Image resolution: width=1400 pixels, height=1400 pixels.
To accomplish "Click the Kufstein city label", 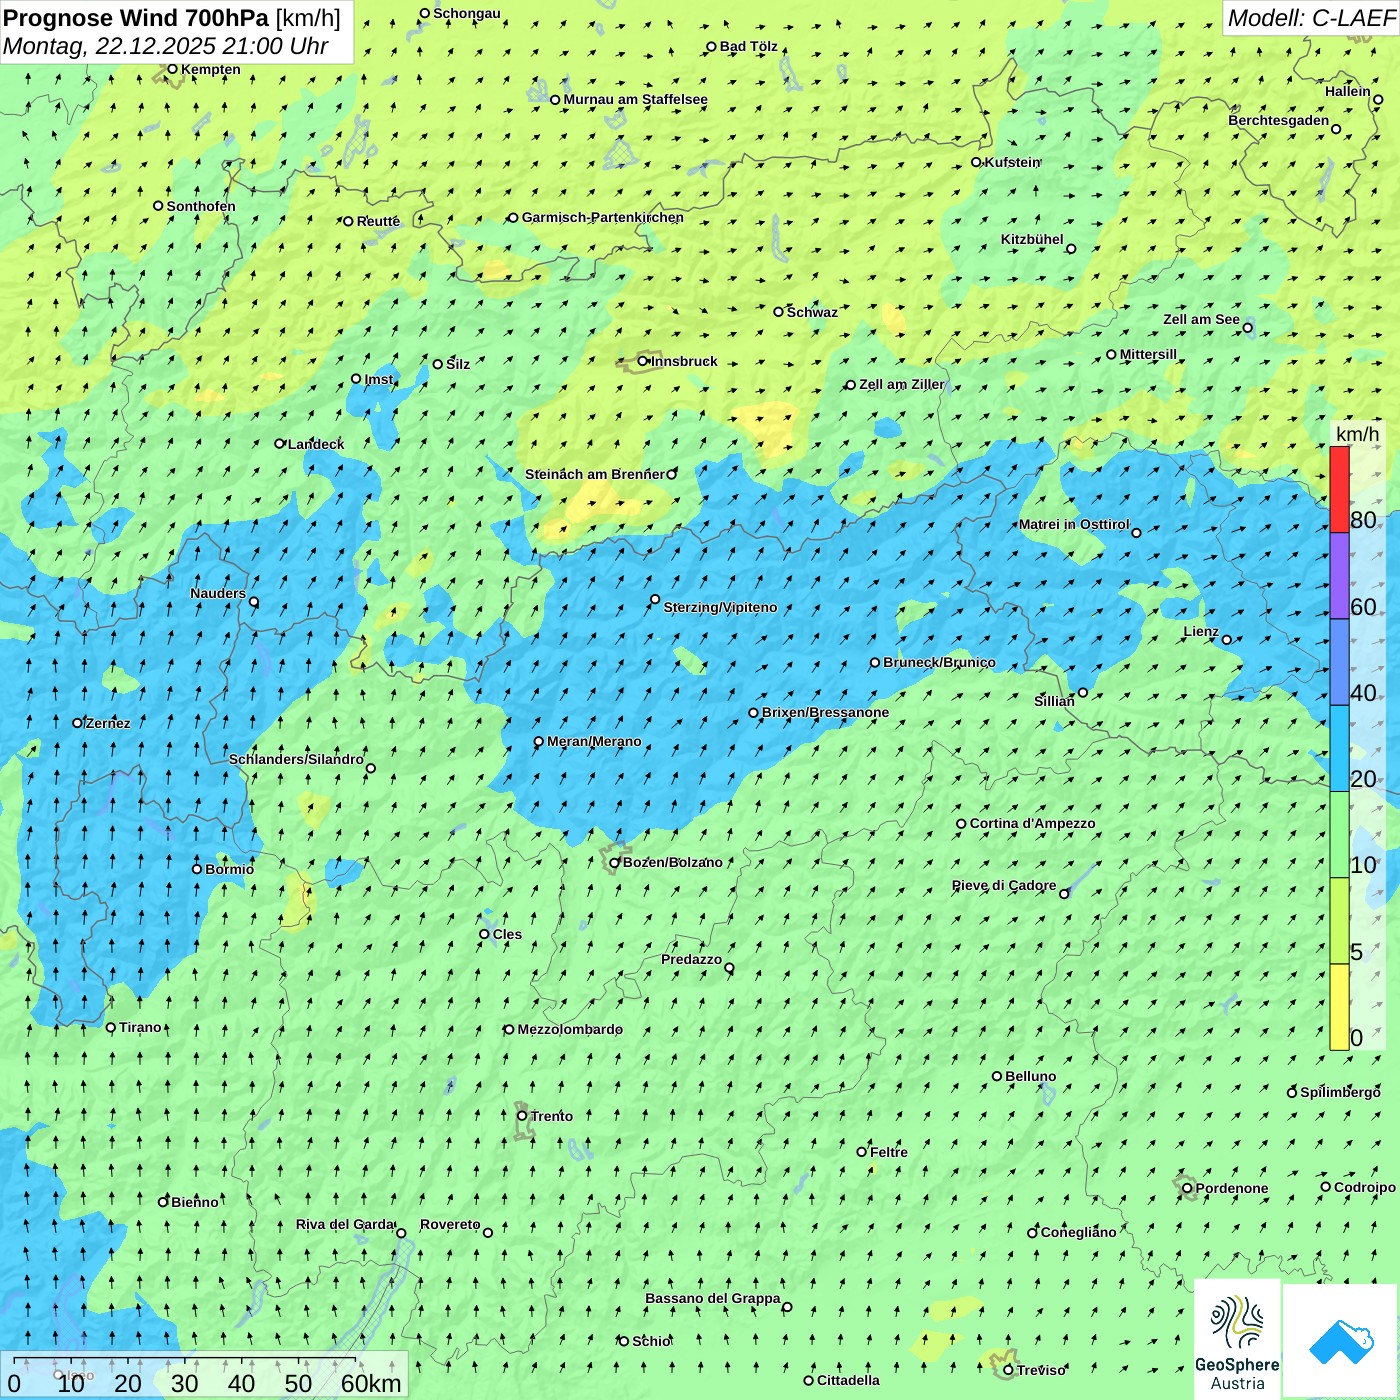I will pos(1012,162).
